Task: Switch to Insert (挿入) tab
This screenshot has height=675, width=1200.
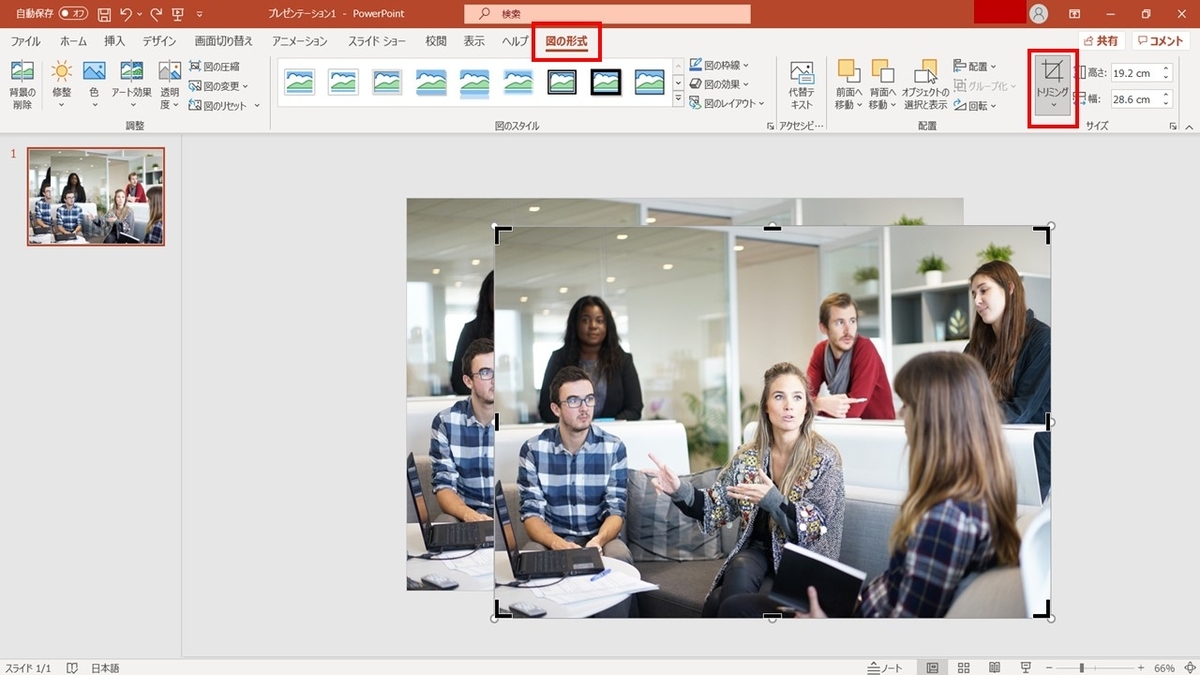Action: click(x=115, y=41)
